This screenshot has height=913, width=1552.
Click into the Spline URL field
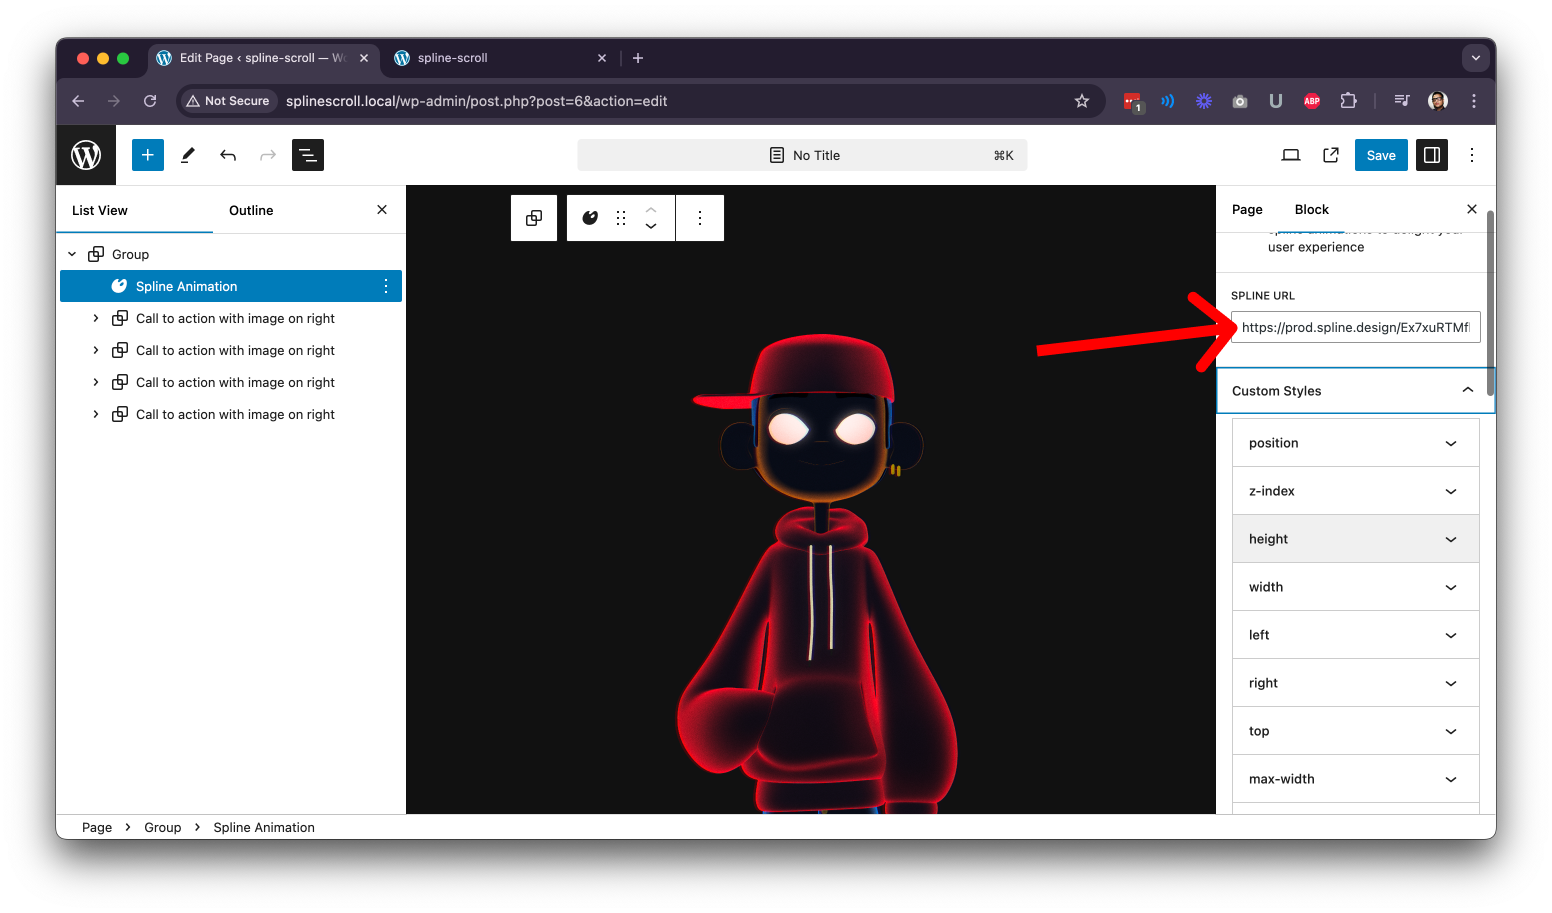pyautogui.click(x=1356, y=327)
